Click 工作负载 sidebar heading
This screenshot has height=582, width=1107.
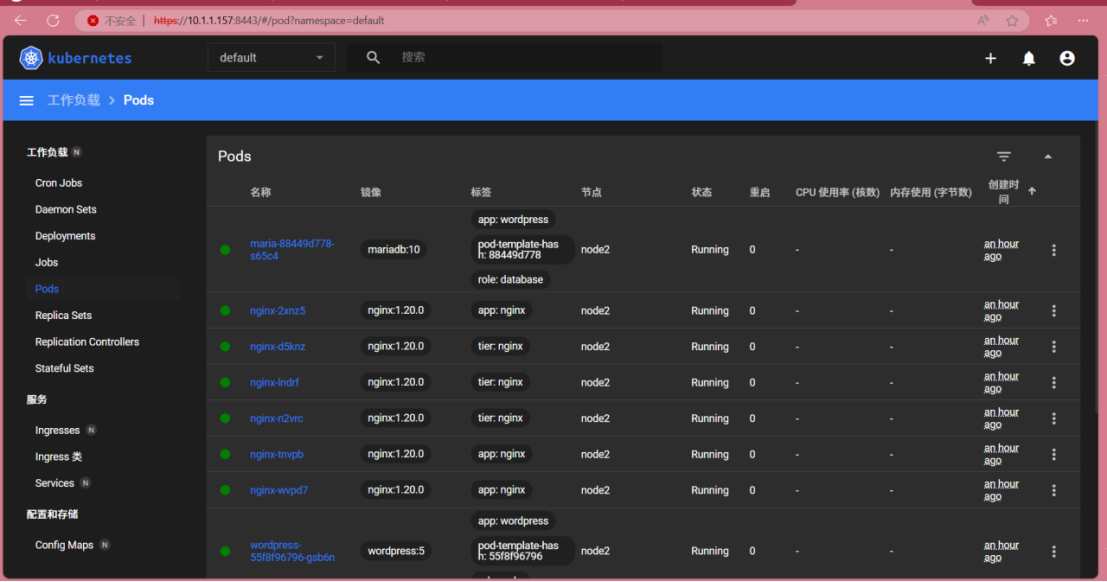[x=47, y=153]
